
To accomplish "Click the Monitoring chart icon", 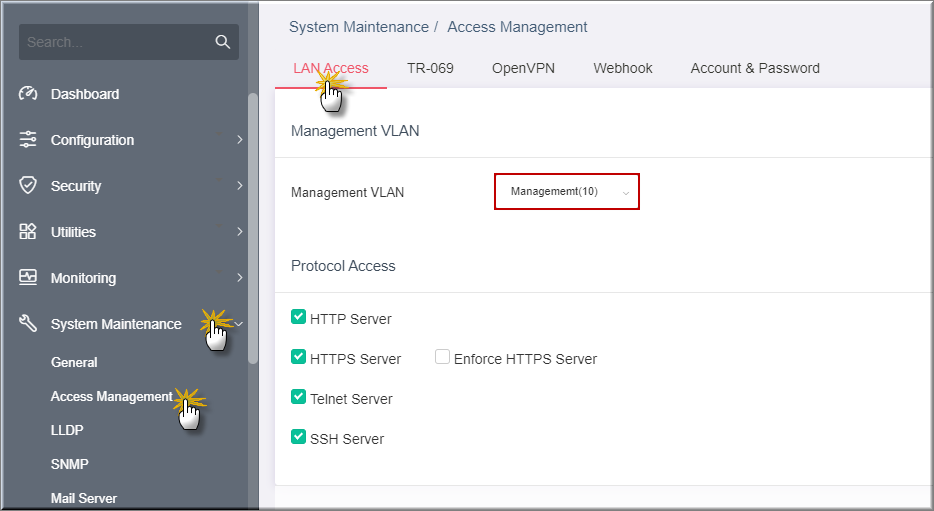I will click(27, 277).
